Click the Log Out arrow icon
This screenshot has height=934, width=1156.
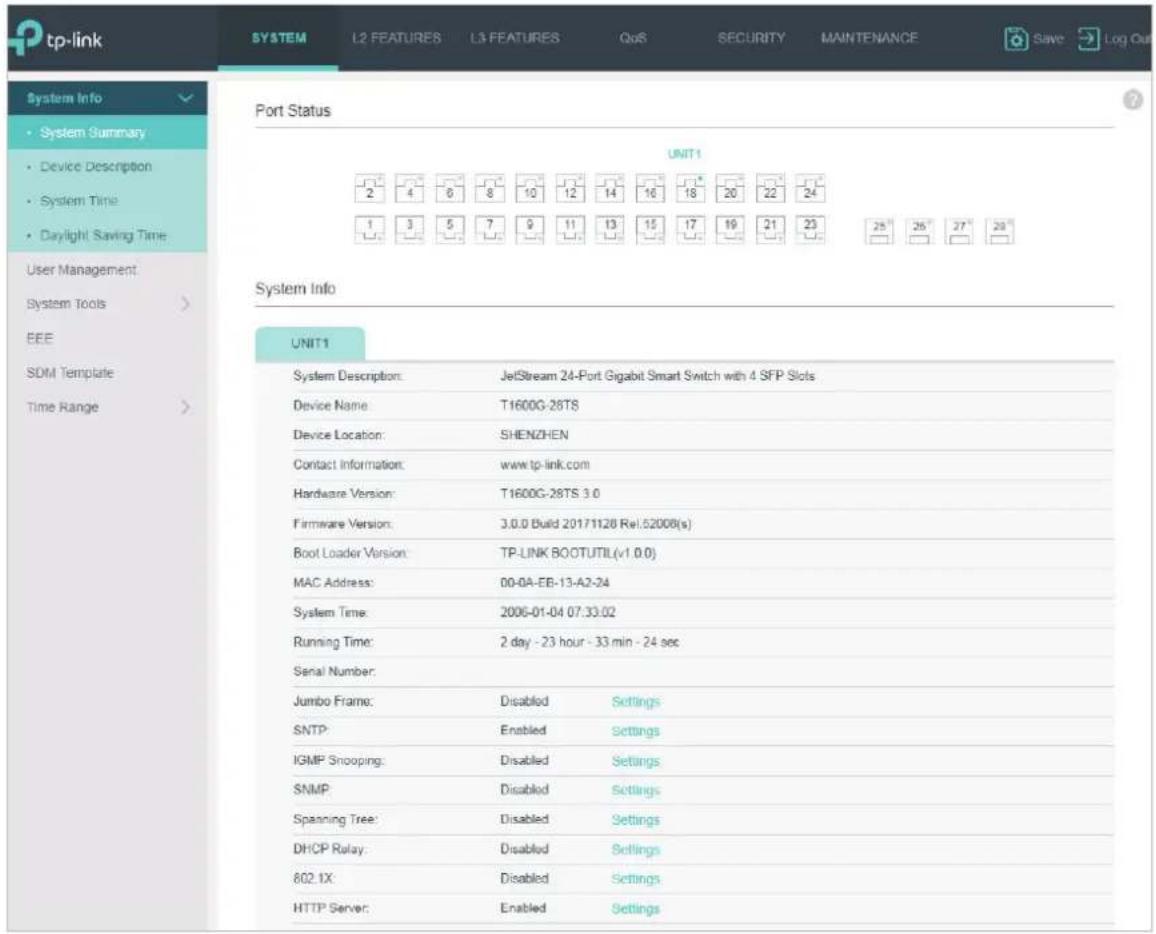1089,38
